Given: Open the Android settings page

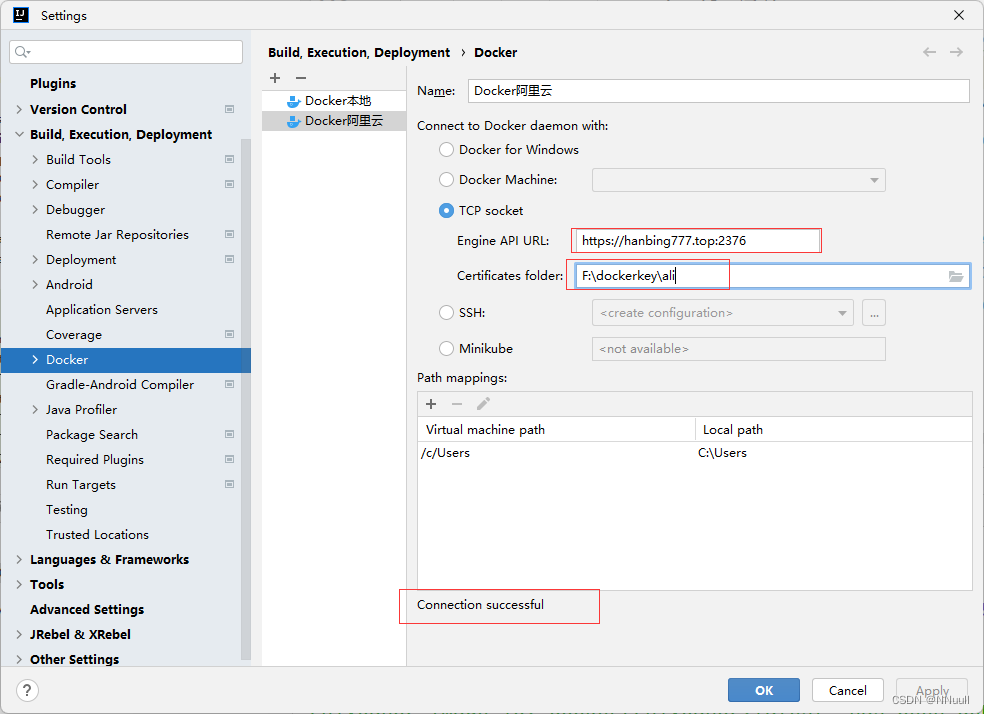Looking at the screenshot, I should 69,284.
